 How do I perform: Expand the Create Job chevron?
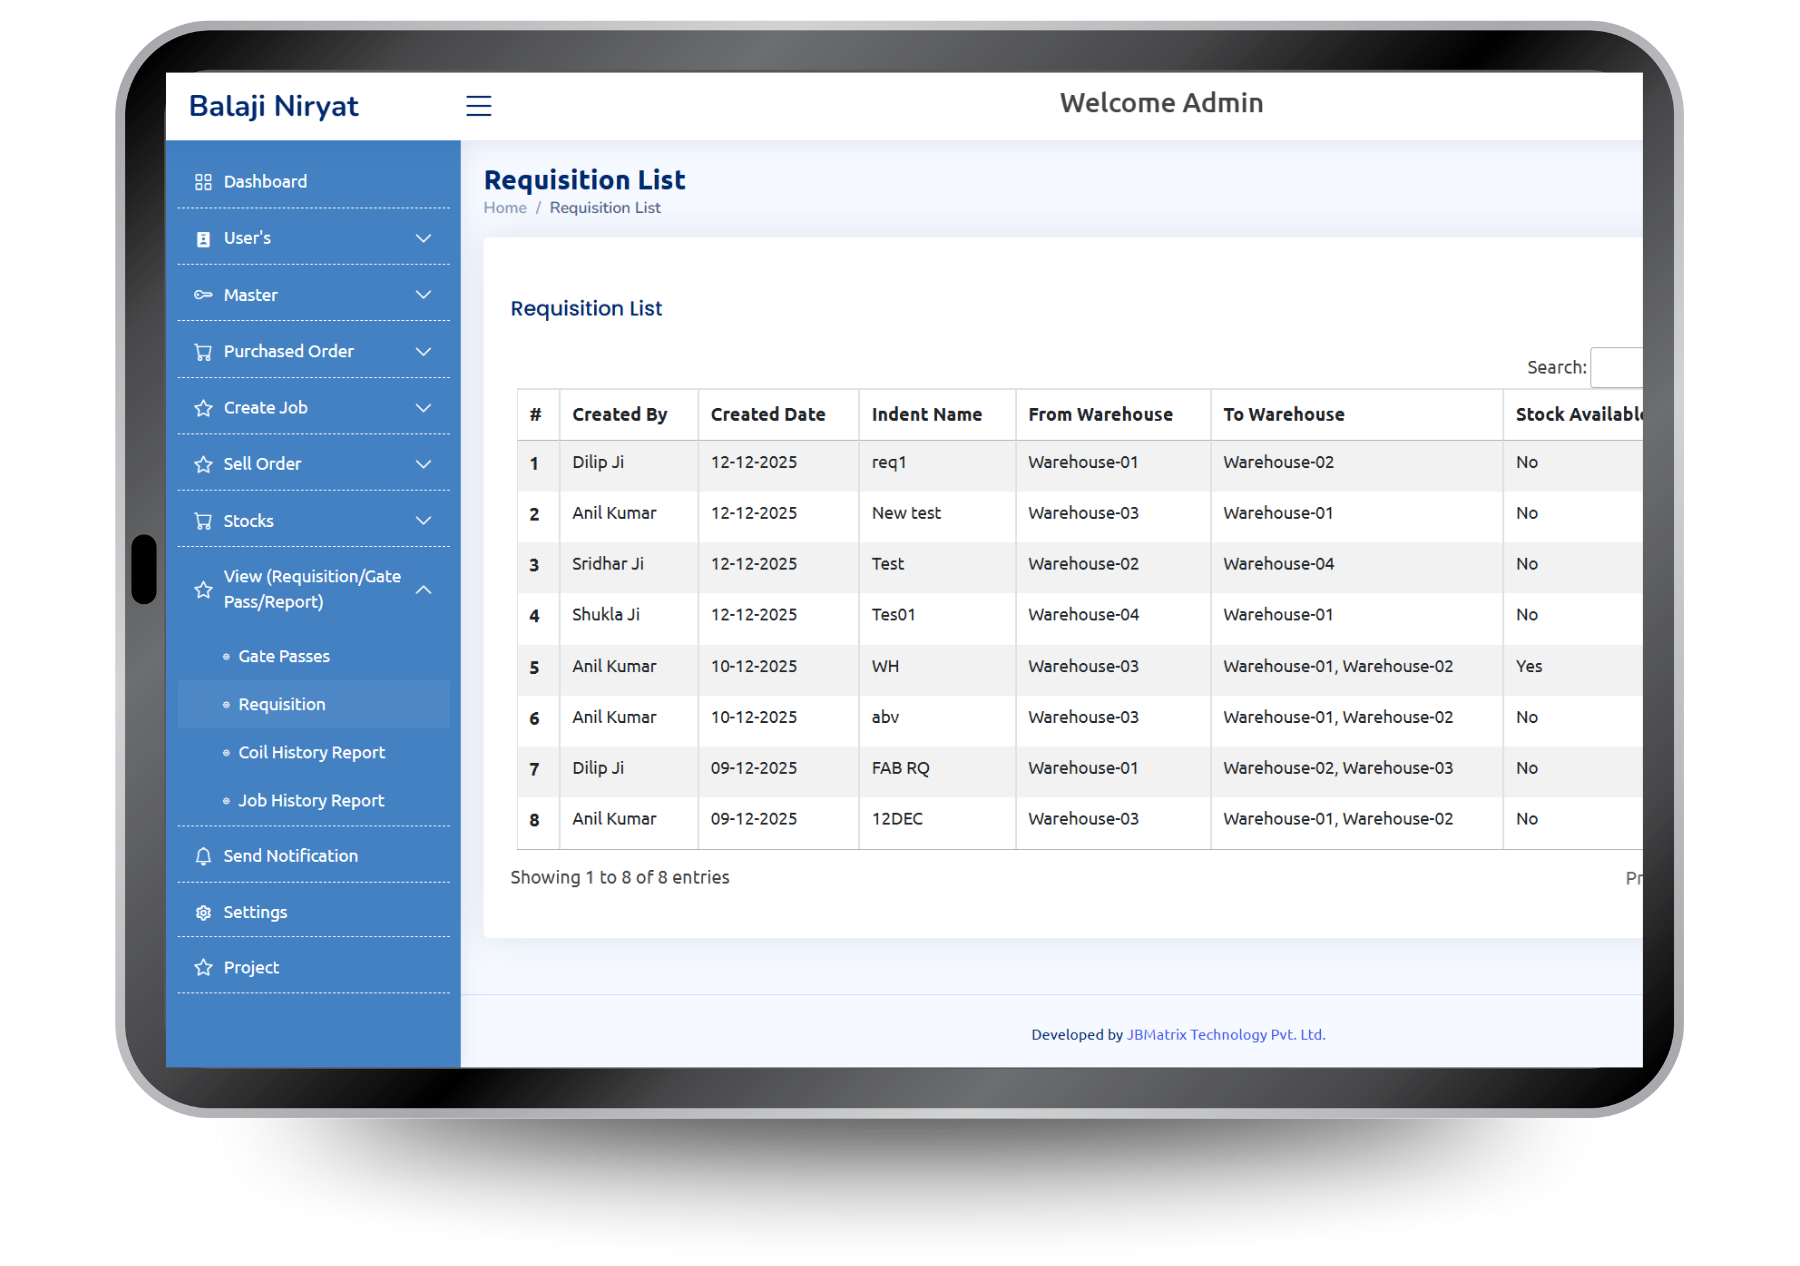[423, 408]
